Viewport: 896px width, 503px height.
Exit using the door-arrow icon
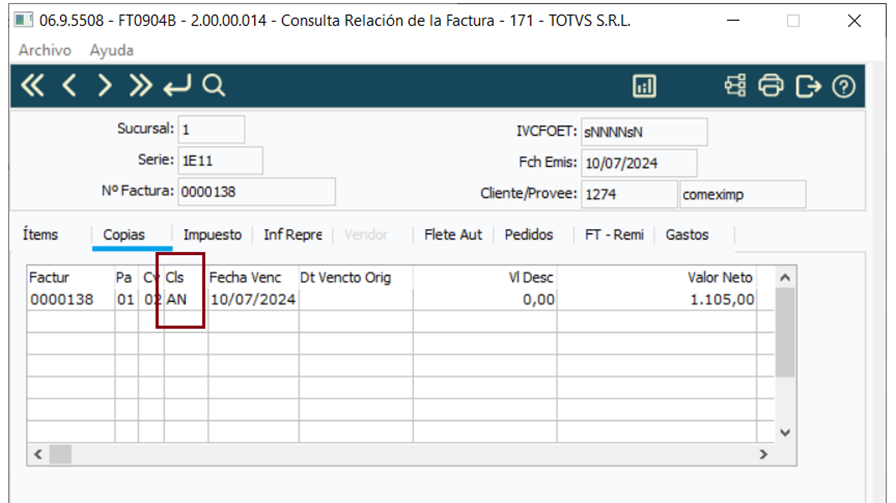pyautogui.click(x=808, y=86)
